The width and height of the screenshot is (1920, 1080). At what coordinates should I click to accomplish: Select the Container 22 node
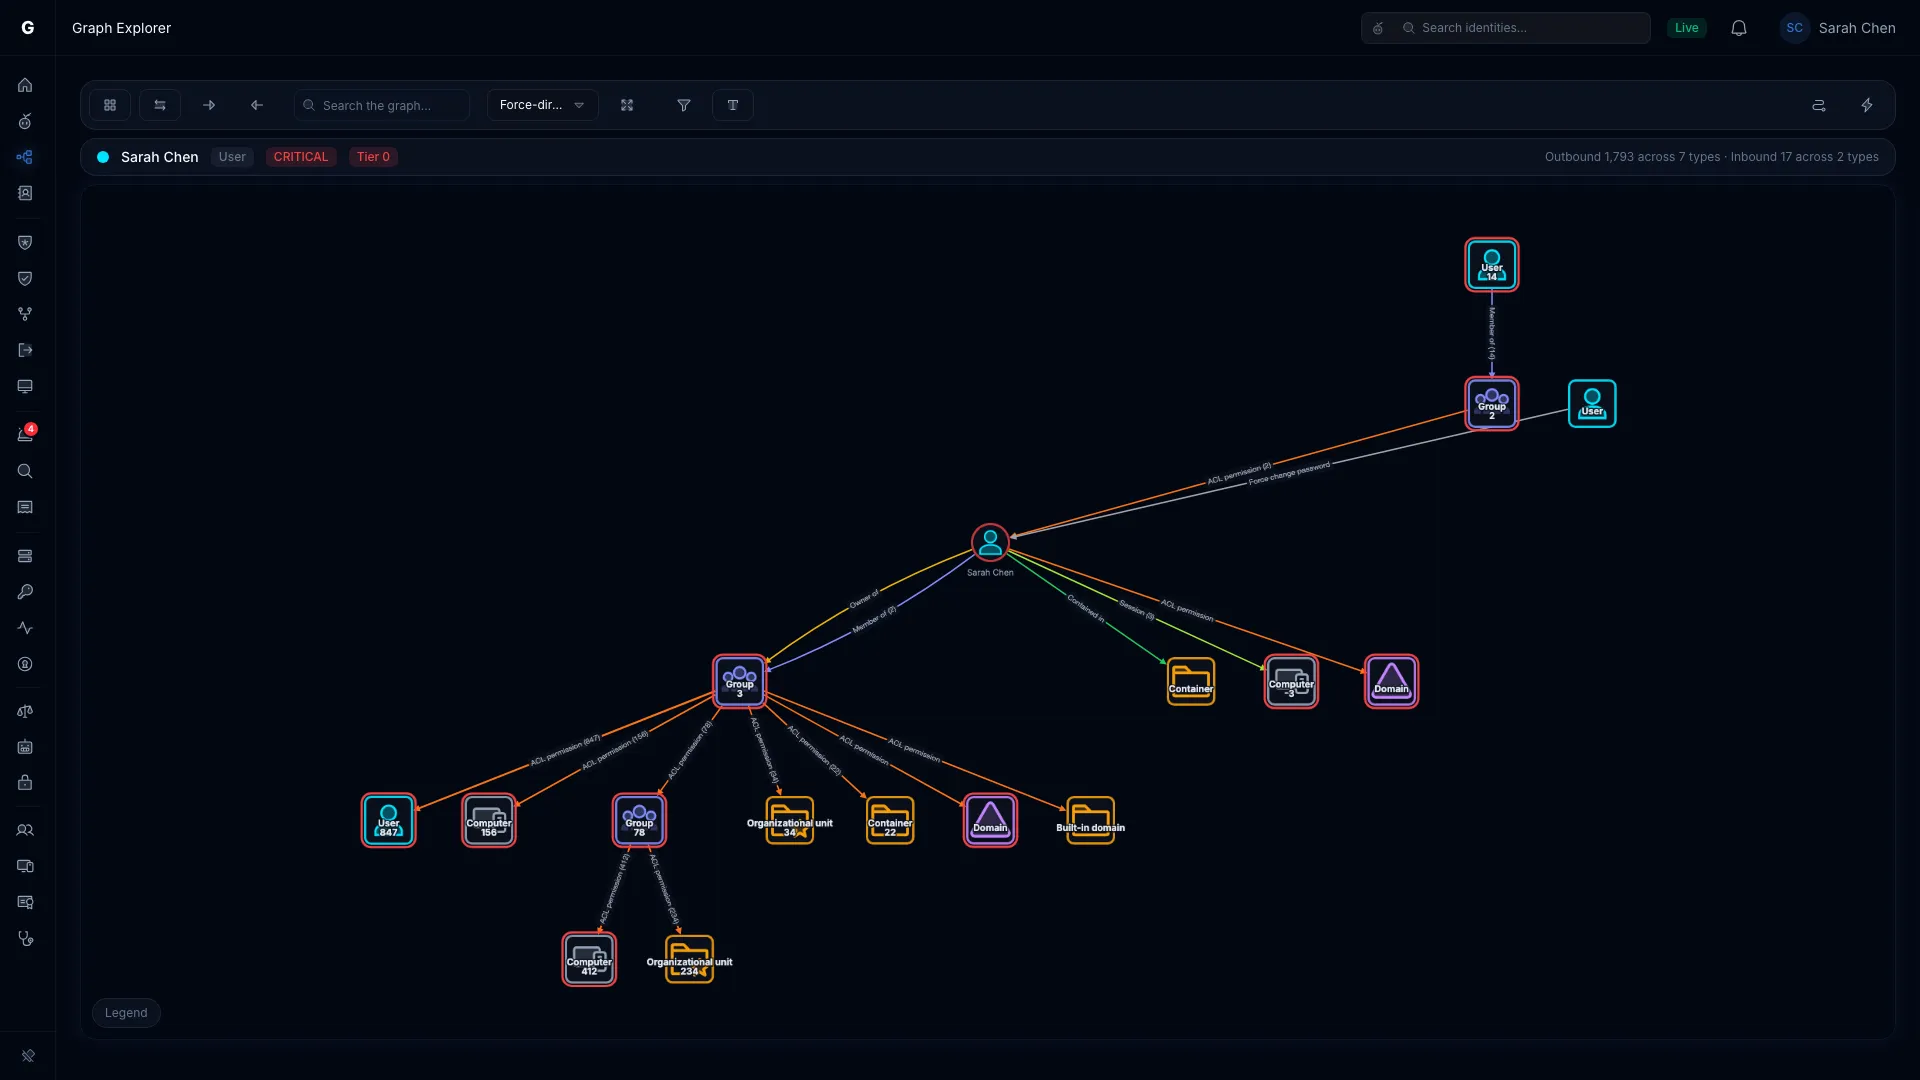[x=890, y=821]
